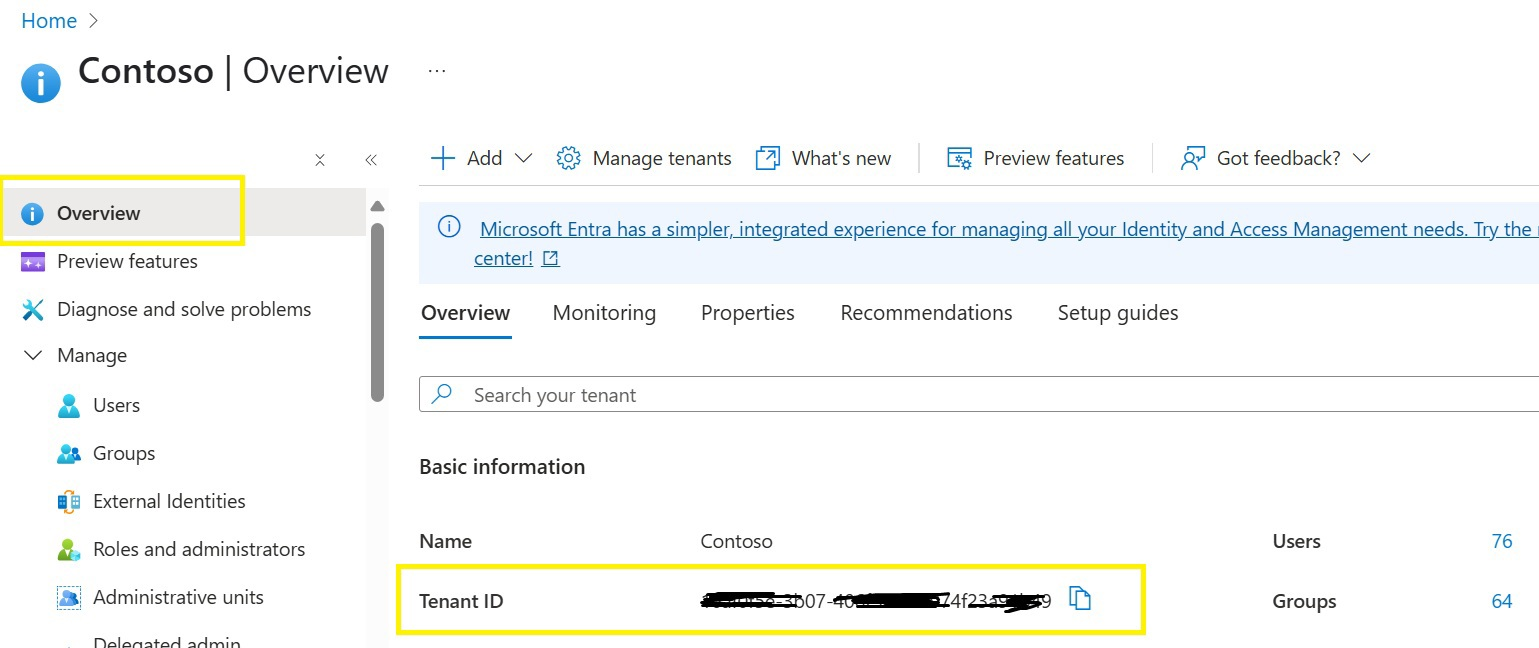Click the Users person icon in sidebar
Image resolution: width=1539 pixels, height=648 pixels.
[69, 405]
